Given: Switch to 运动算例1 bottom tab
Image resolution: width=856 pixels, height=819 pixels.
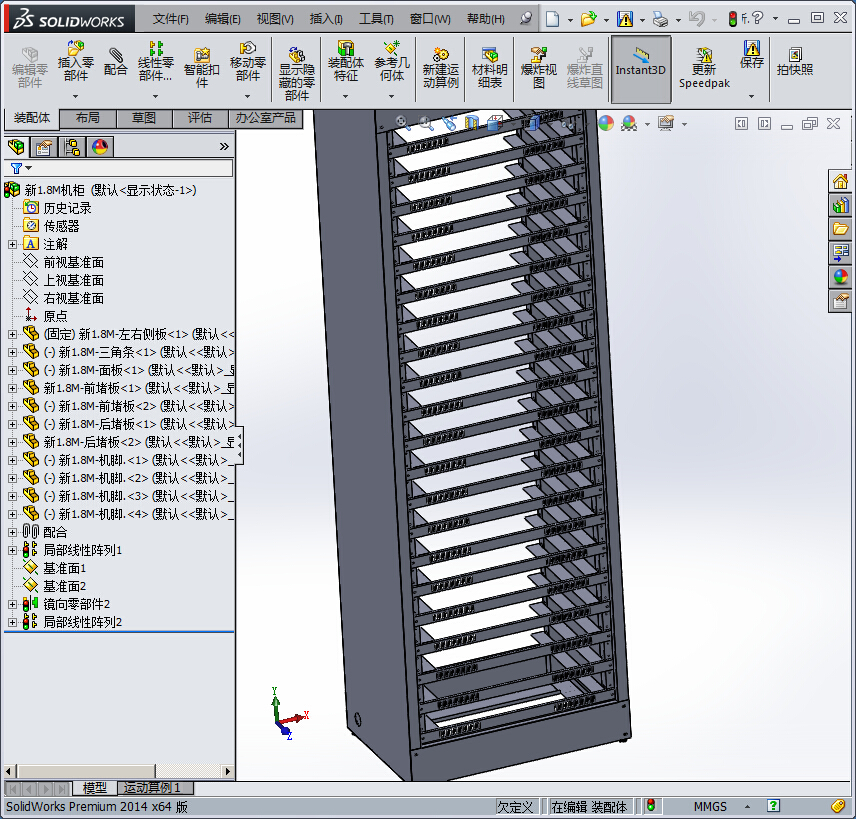Looking at the screenshot, I should [156, 788].
